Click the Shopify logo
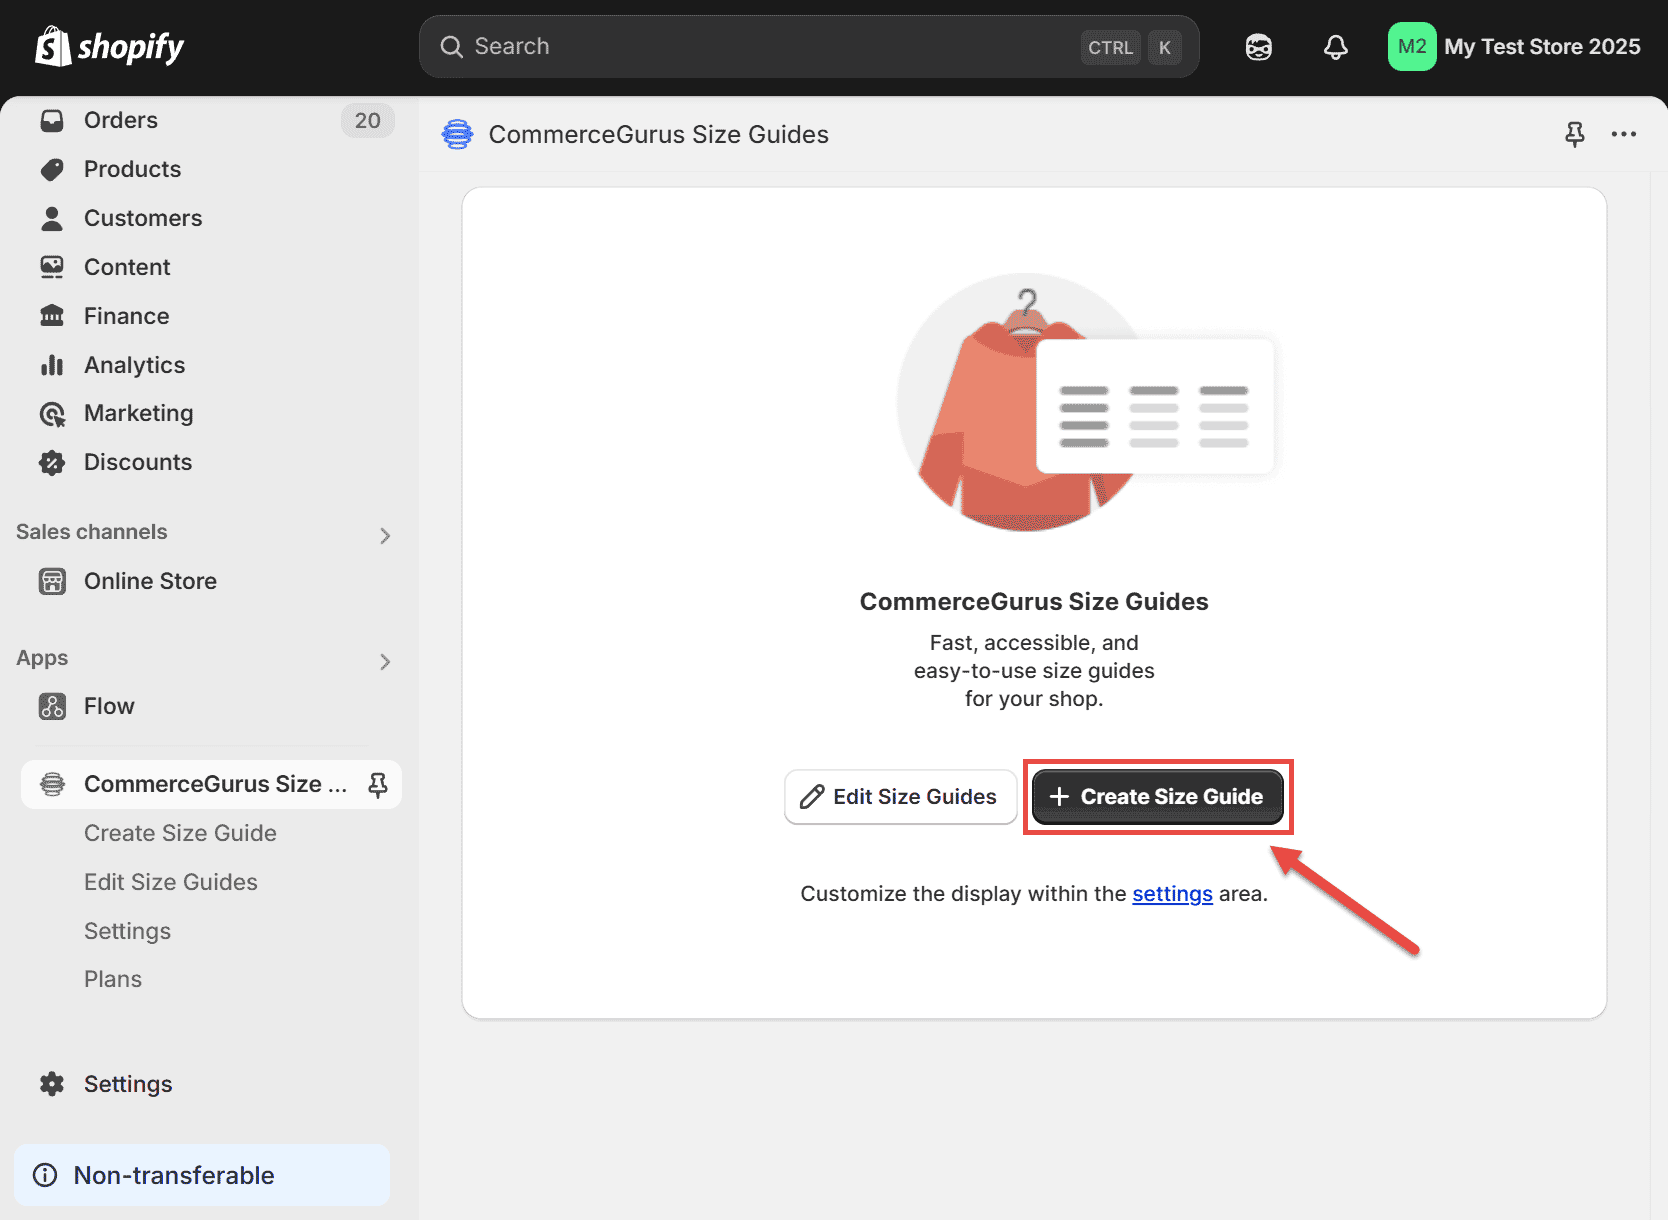Image resolution: width=1668 pixels, height=1220 pixels. coord(110,46)
